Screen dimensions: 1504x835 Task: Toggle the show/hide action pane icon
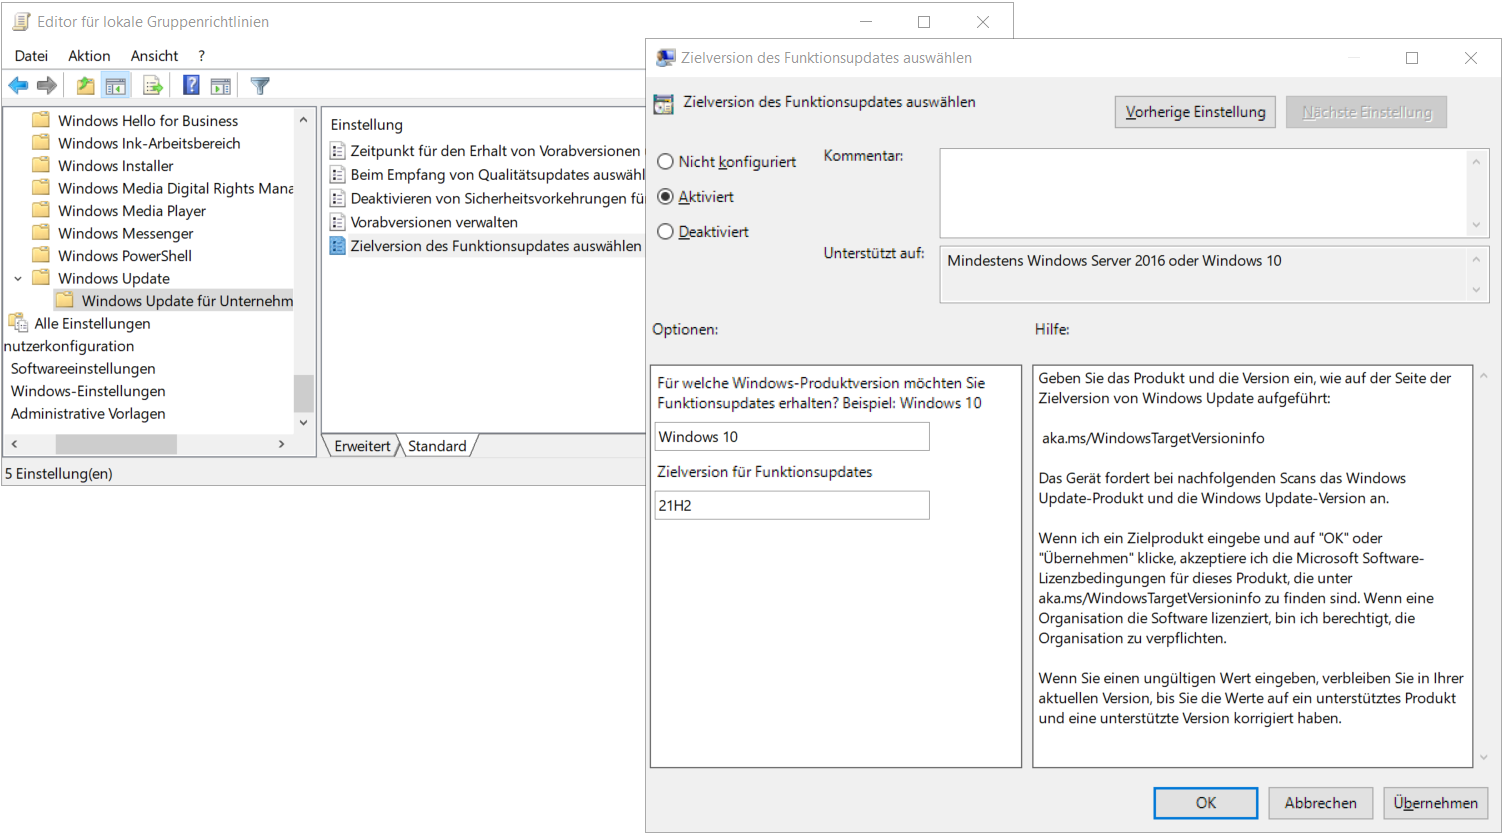pos(221,86)
